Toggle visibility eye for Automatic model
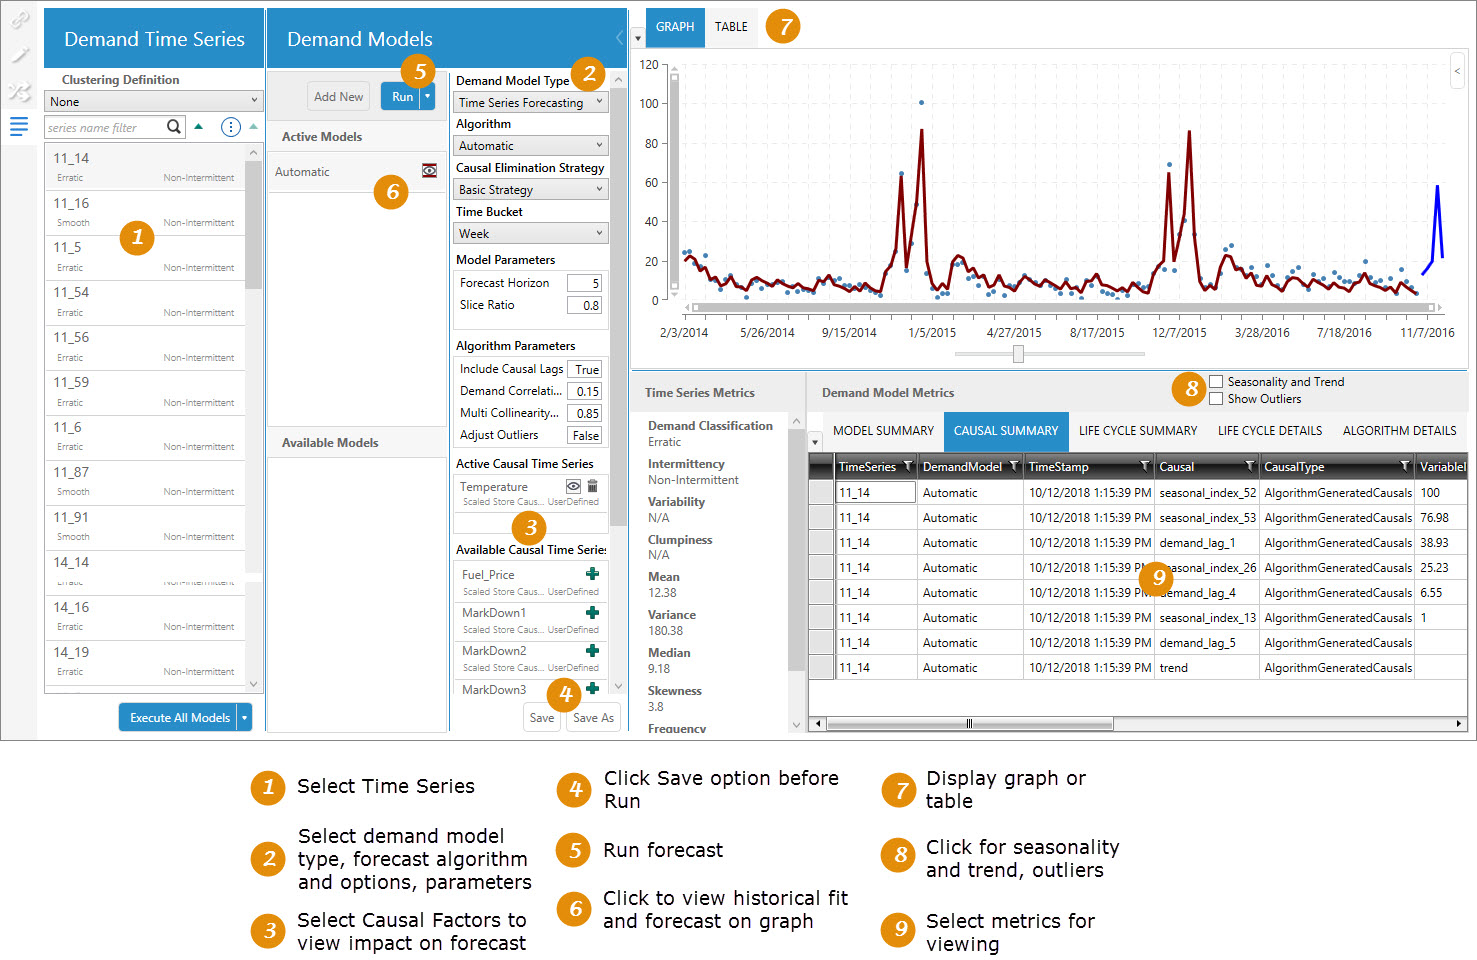This screenshot has height=960, width=1477. pyautogui.click(x=429, y=171)
